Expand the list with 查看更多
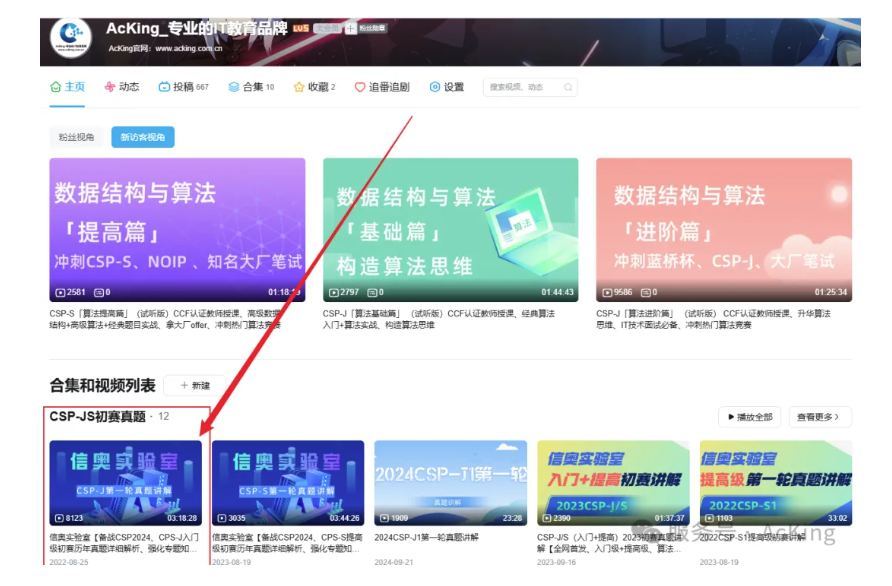Screen dimensions: 892x586 click(820, 417)
